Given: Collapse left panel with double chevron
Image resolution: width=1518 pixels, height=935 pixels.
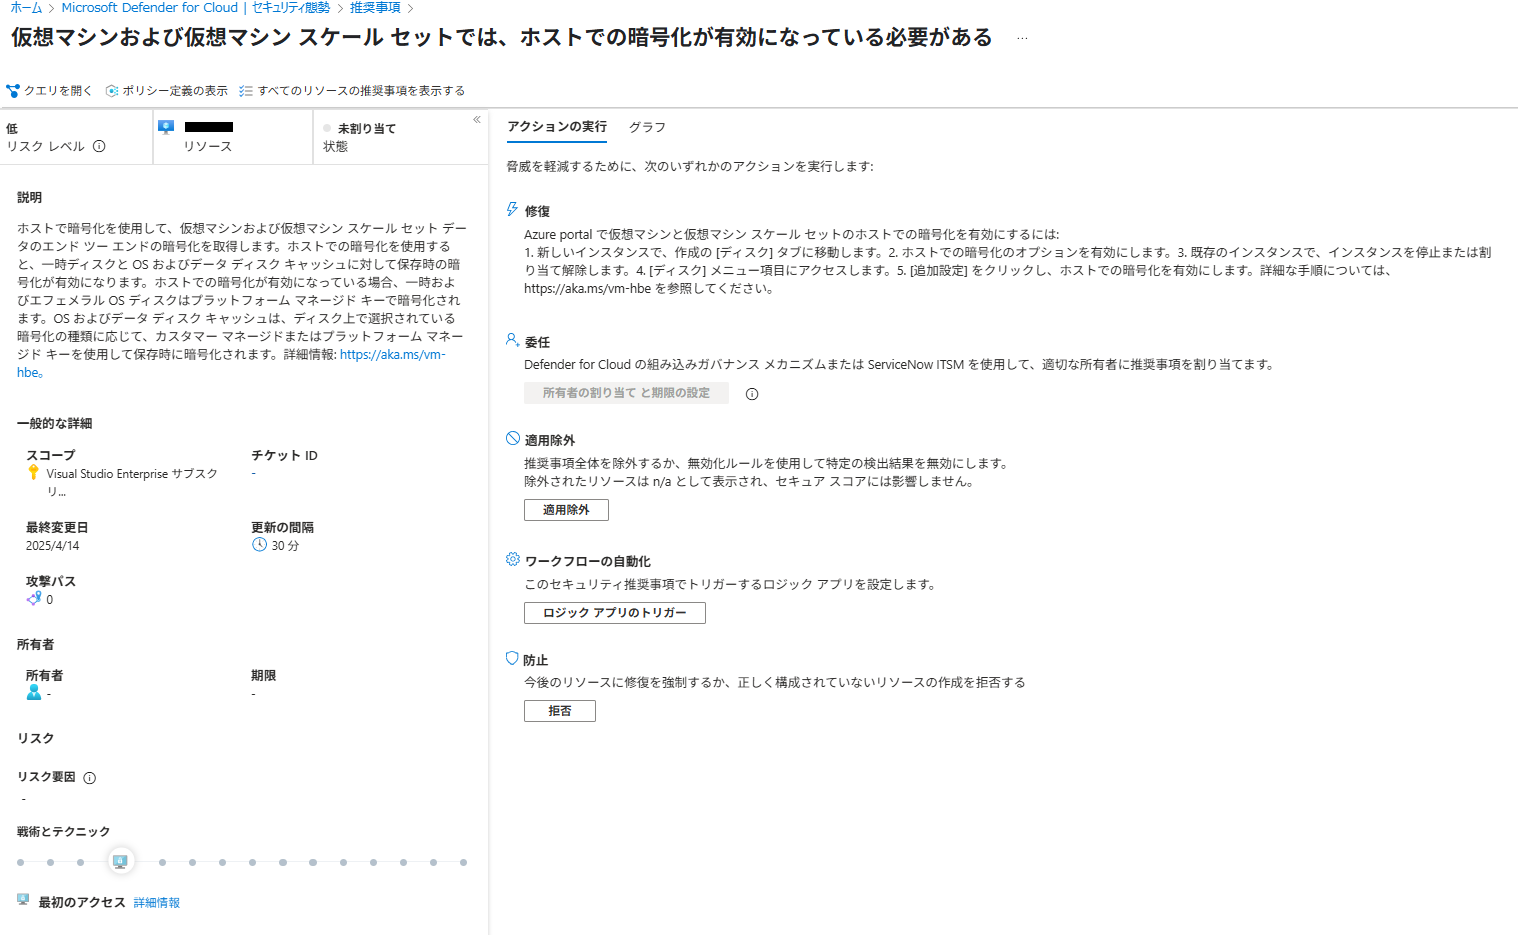Looking at the screenshot, I should (477, 120).
